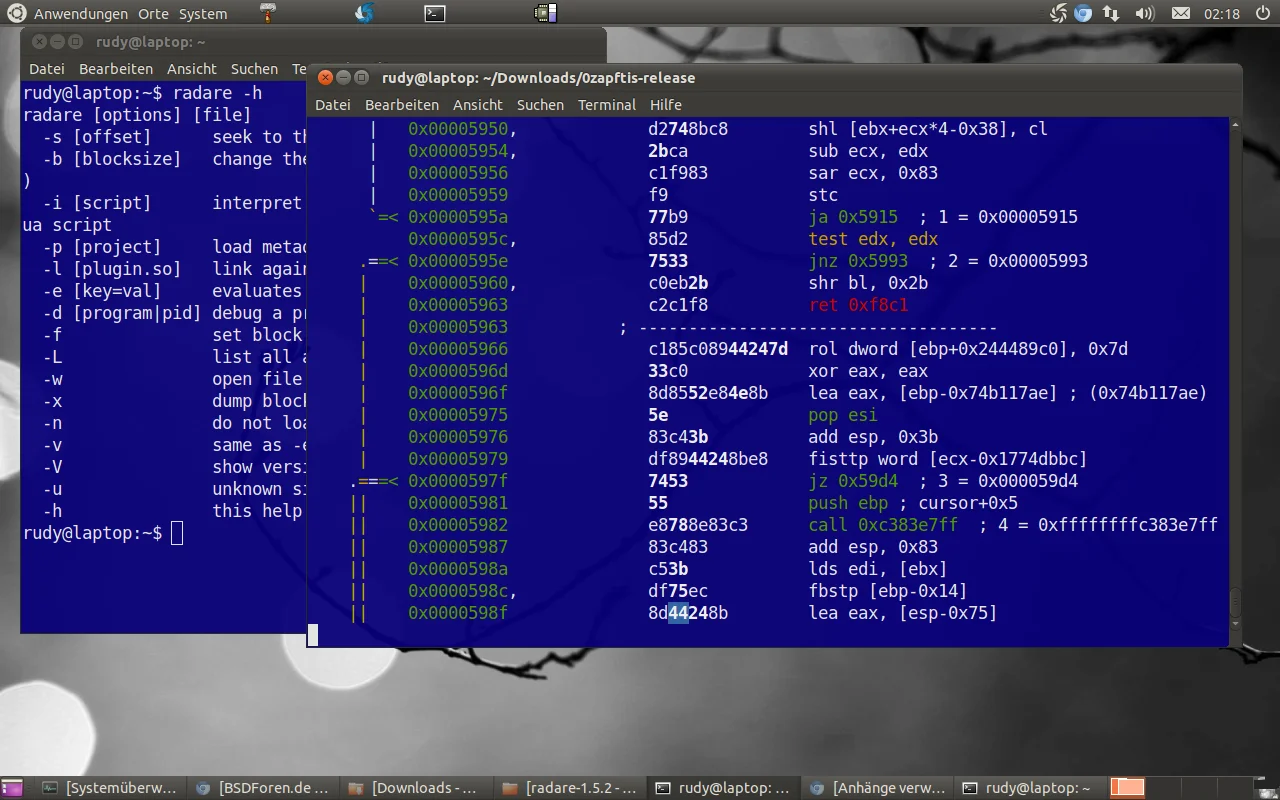
Task: Open Ansicht menu in background rudy@laptop terminal
Action: tap(192, 69)
